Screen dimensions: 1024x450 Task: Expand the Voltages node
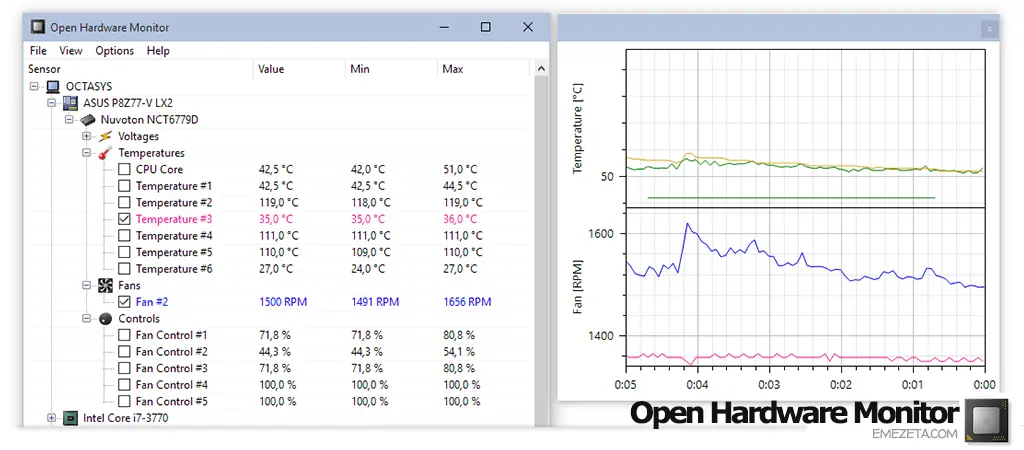(86, 137)
